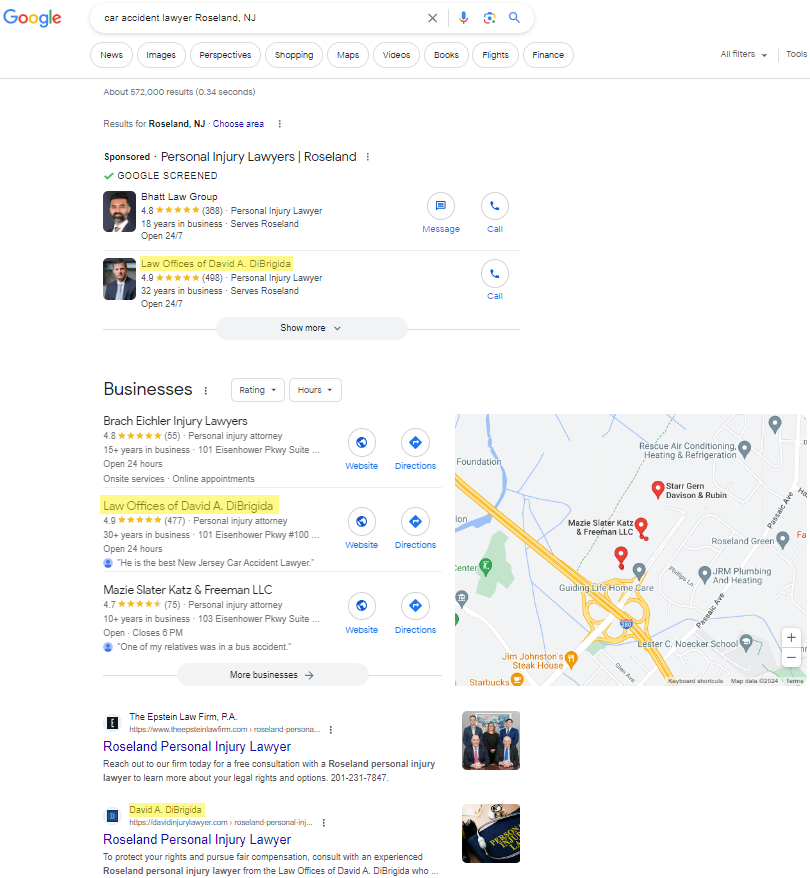Click the Choose area link

(238, 124)
